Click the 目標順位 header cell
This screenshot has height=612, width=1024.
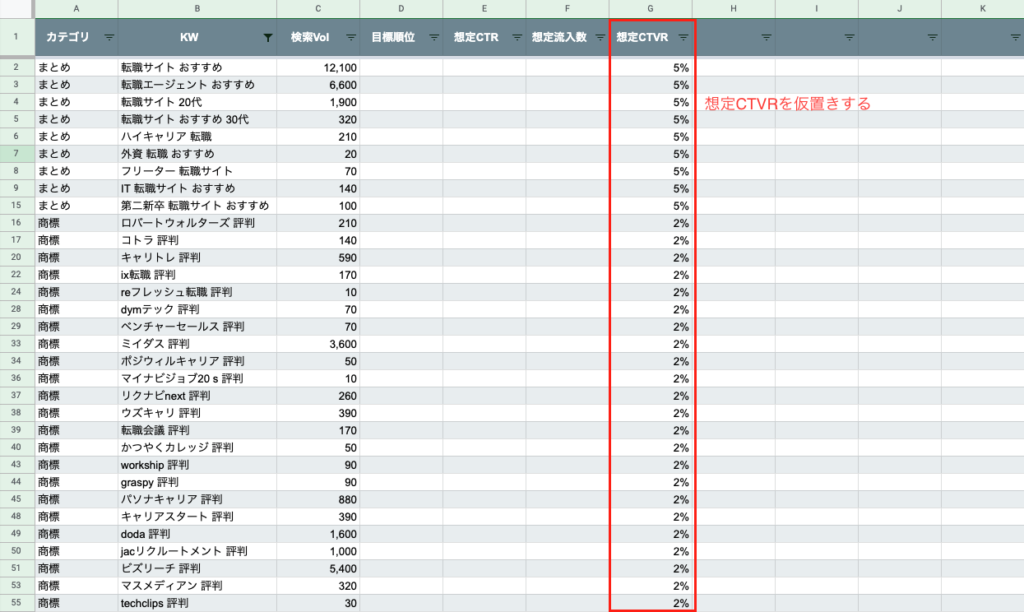[401, 37]
